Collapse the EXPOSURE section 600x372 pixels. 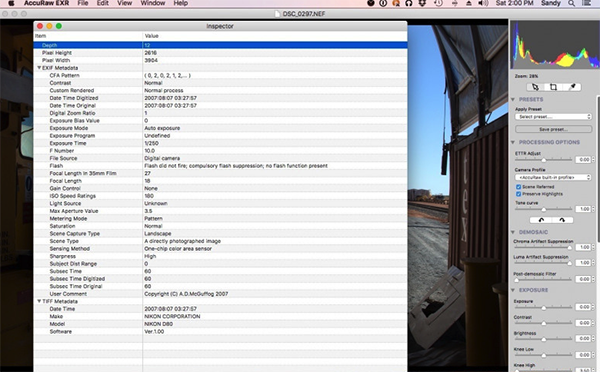point(513,290)
